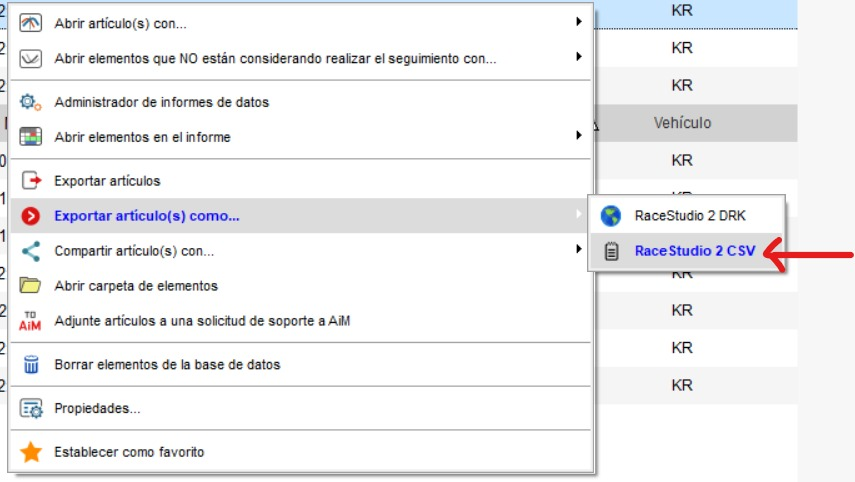Screen dimensions: 855x482
Task: Click the red arrow icon of 'Exportar artículo(s) como...'
Action: tap(31, 216)
